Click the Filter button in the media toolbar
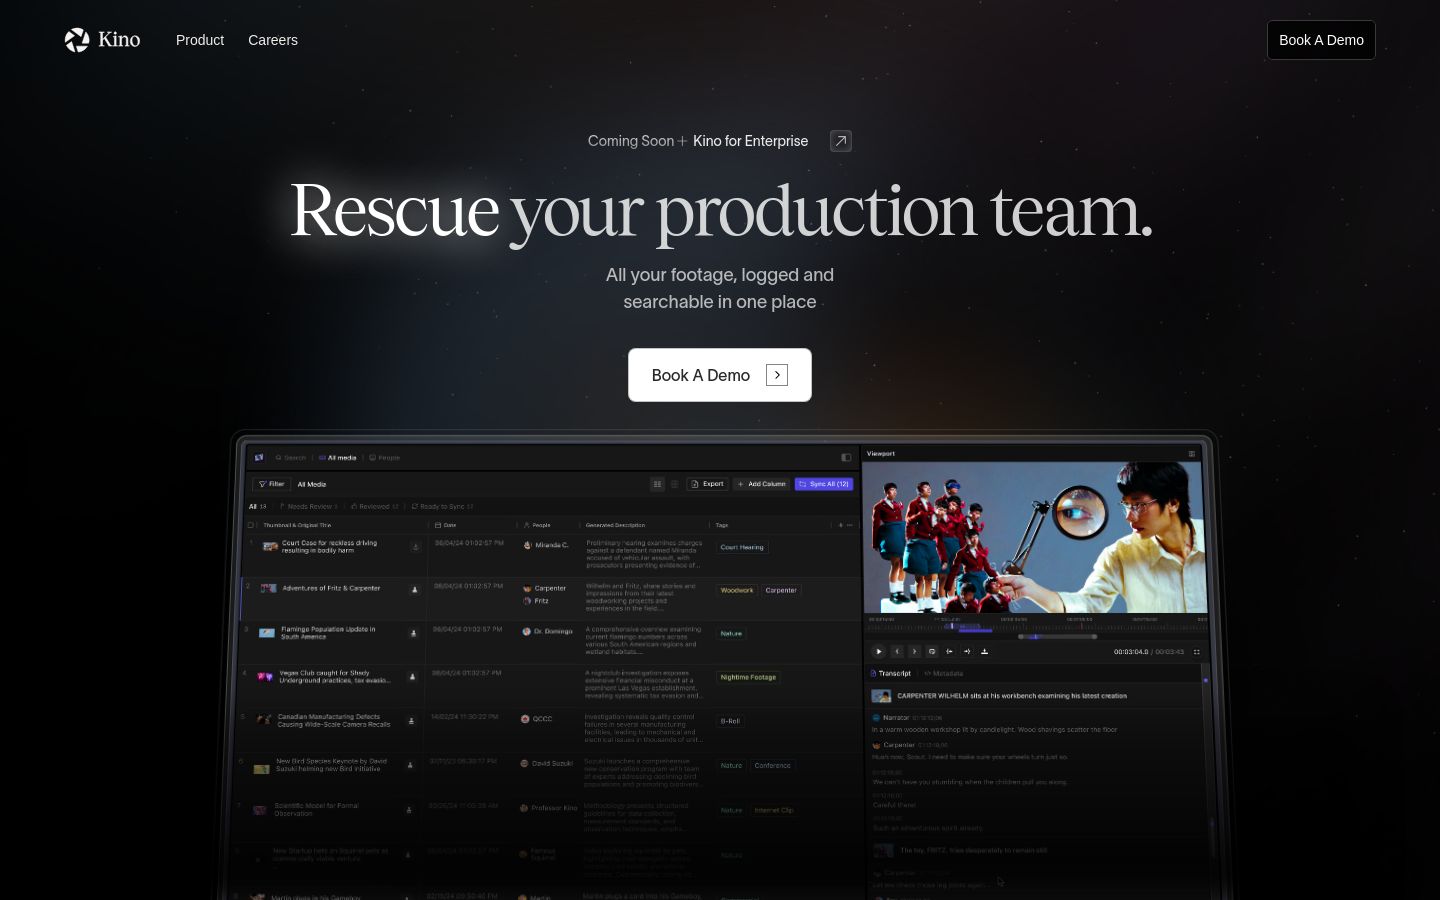1440x900 pixels. coord(272,484)
